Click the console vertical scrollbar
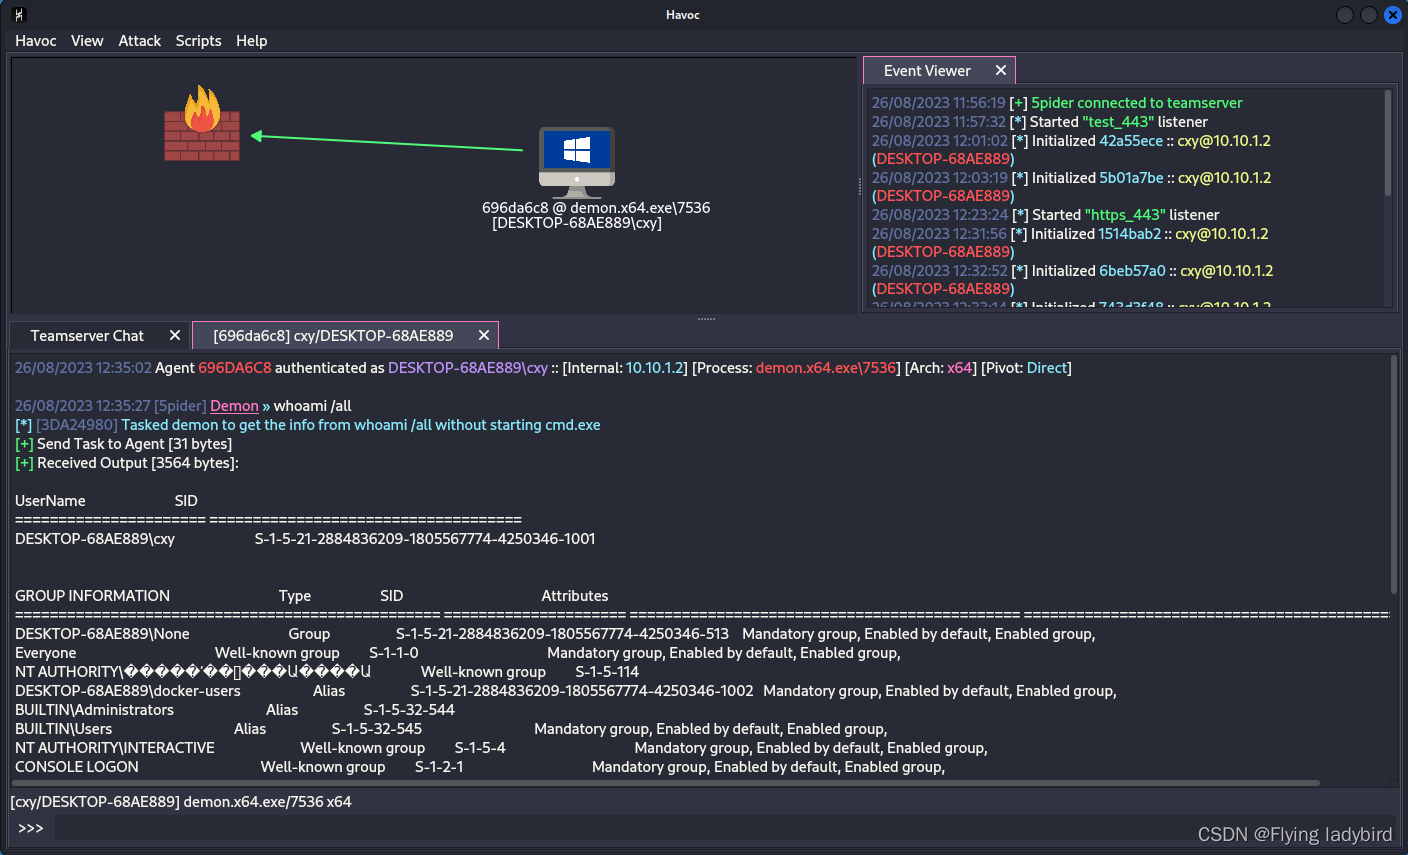This screenshot has width=1408, height=855. click(x=1394, y=474)
